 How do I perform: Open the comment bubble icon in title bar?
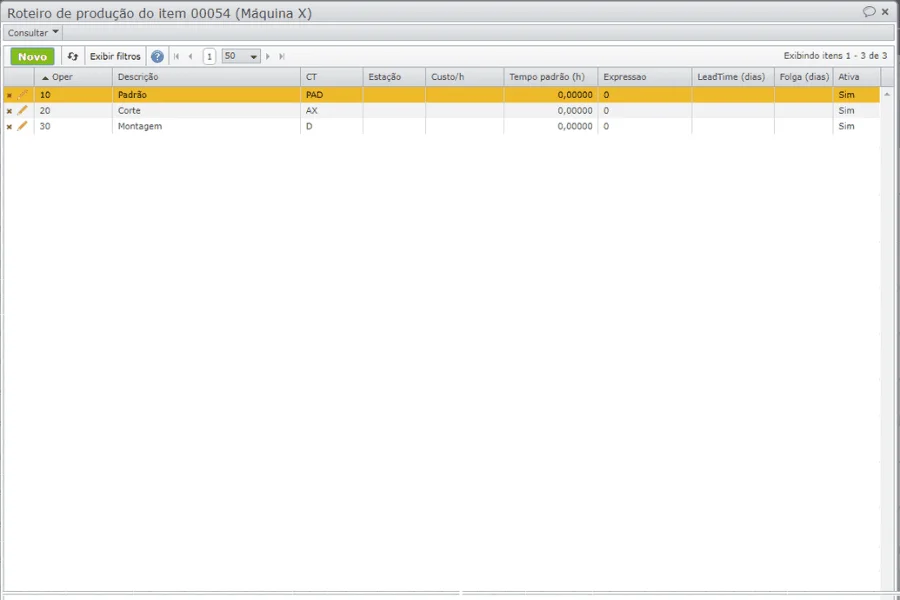click(869, 11)
